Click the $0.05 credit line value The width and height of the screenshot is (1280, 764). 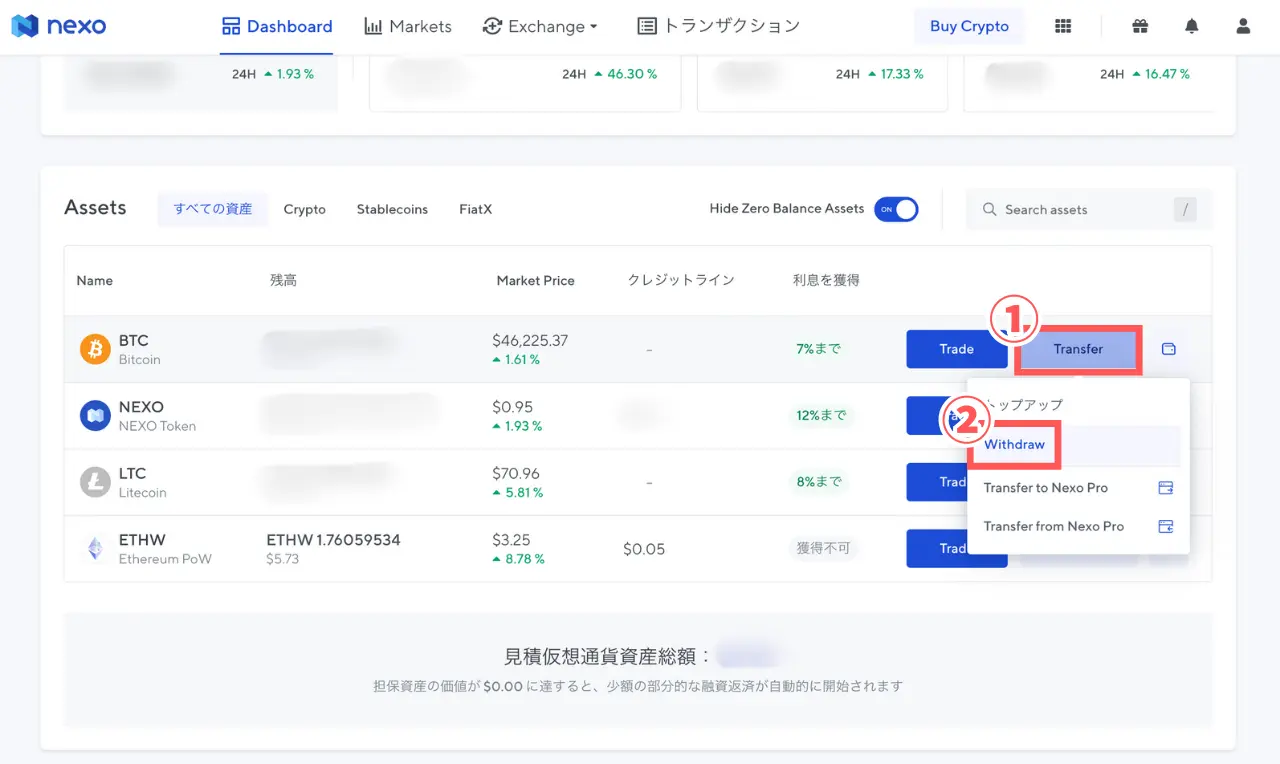coord(644,549)
